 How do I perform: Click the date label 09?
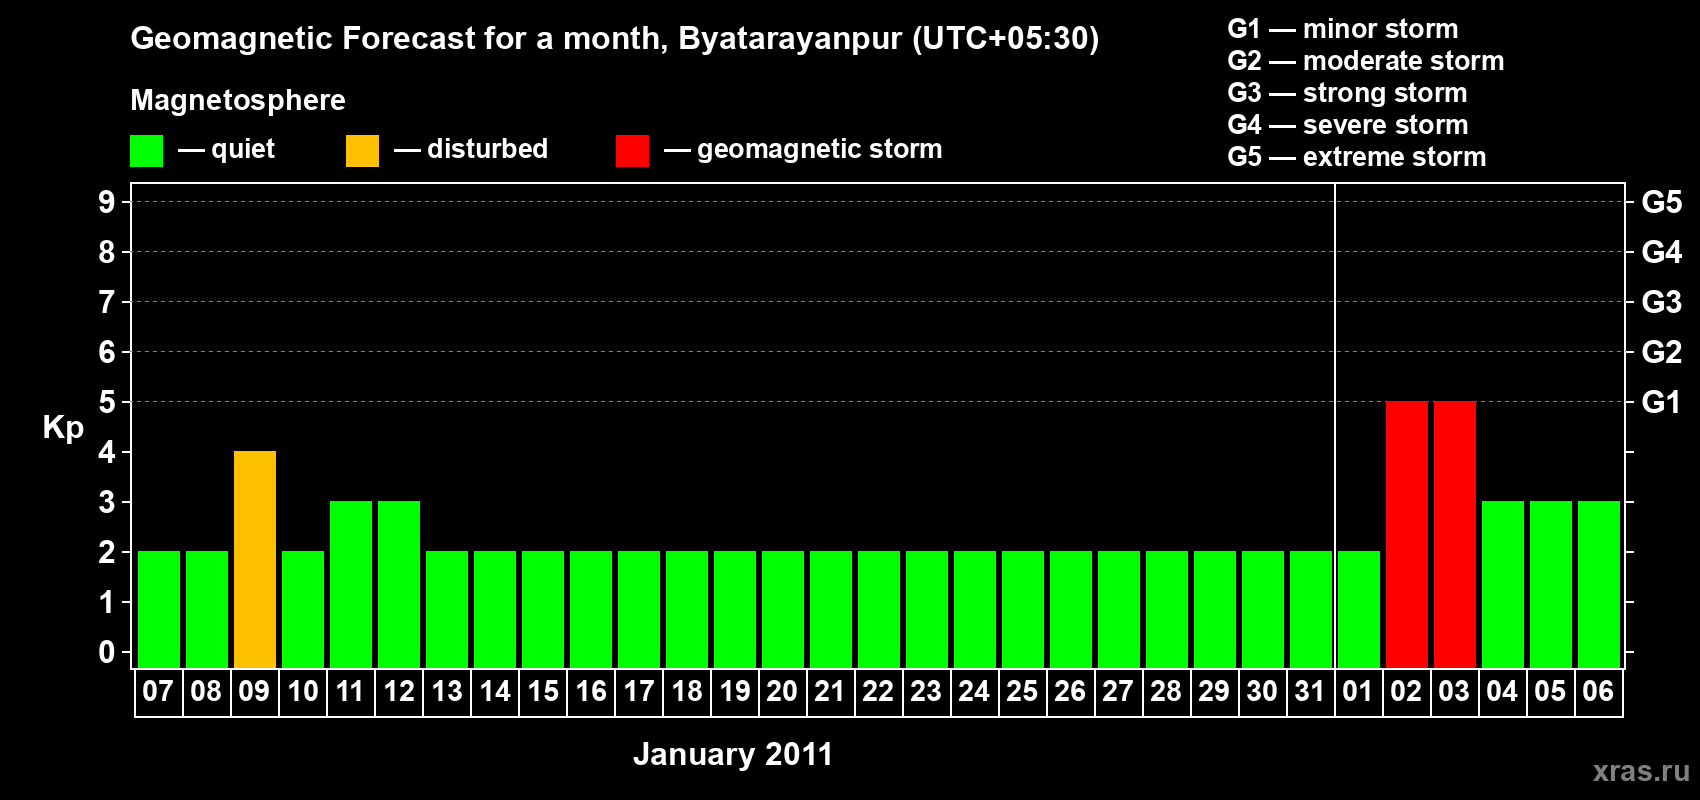pos(254,691)
